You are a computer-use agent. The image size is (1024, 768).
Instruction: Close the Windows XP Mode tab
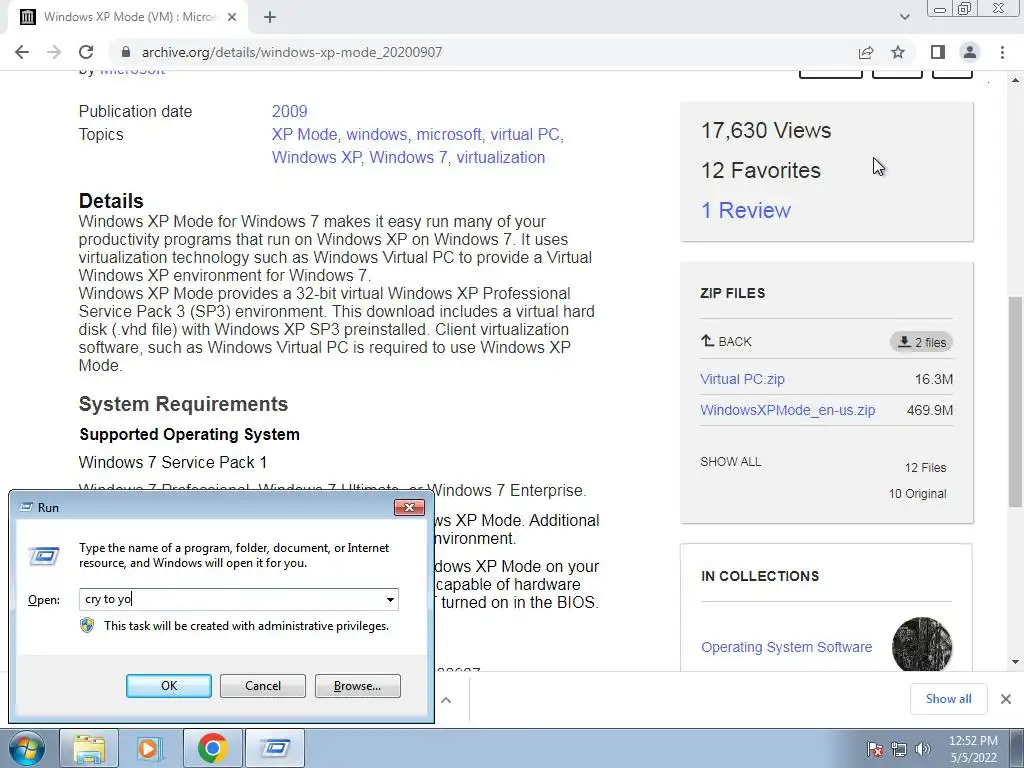coord(232,18)
